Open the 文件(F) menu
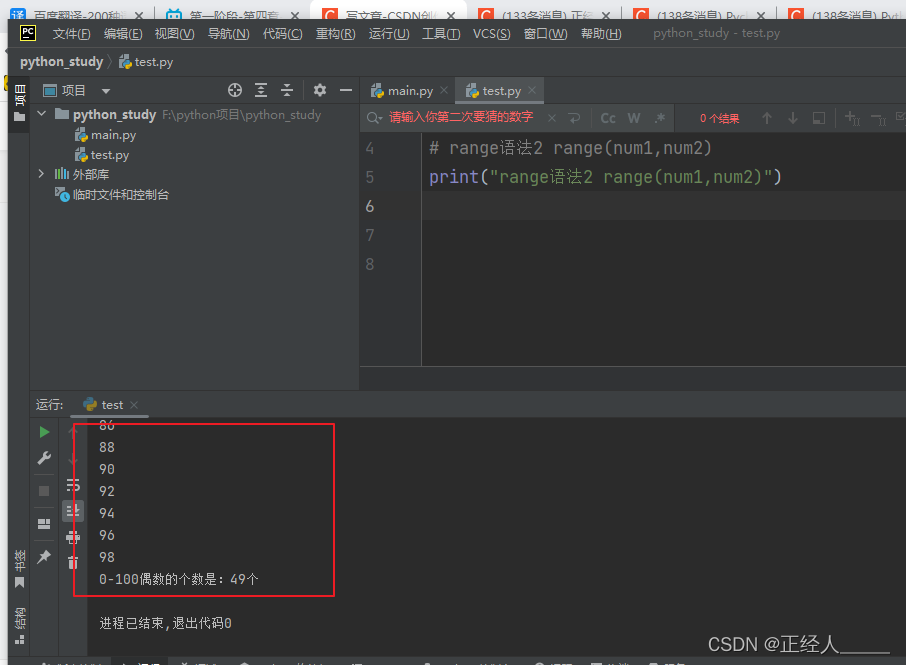The height and width of the screenshot is (665, 906). pos(72,34)
